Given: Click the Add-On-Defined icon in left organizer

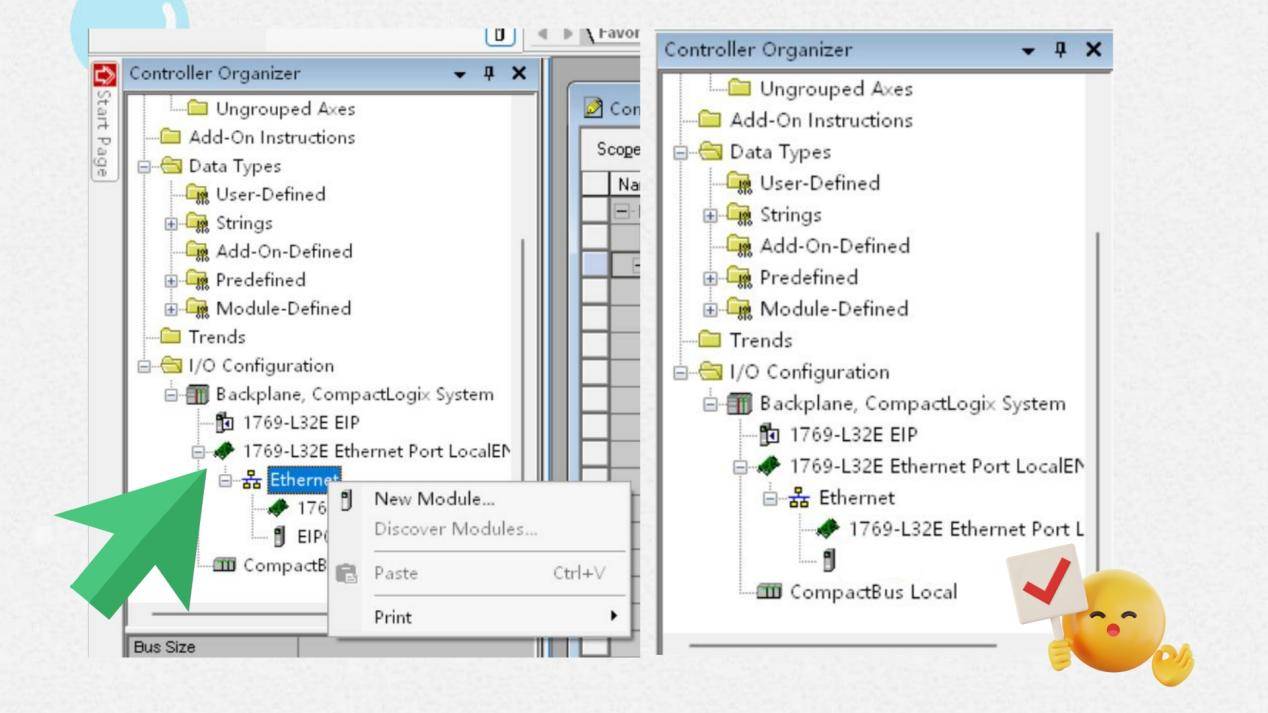Looking at the screenshot, I should coord(198,252).
